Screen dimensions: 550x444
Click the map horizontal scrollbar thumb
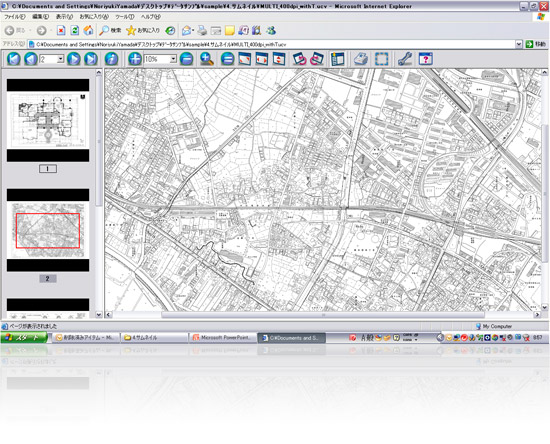coord(323,315)
